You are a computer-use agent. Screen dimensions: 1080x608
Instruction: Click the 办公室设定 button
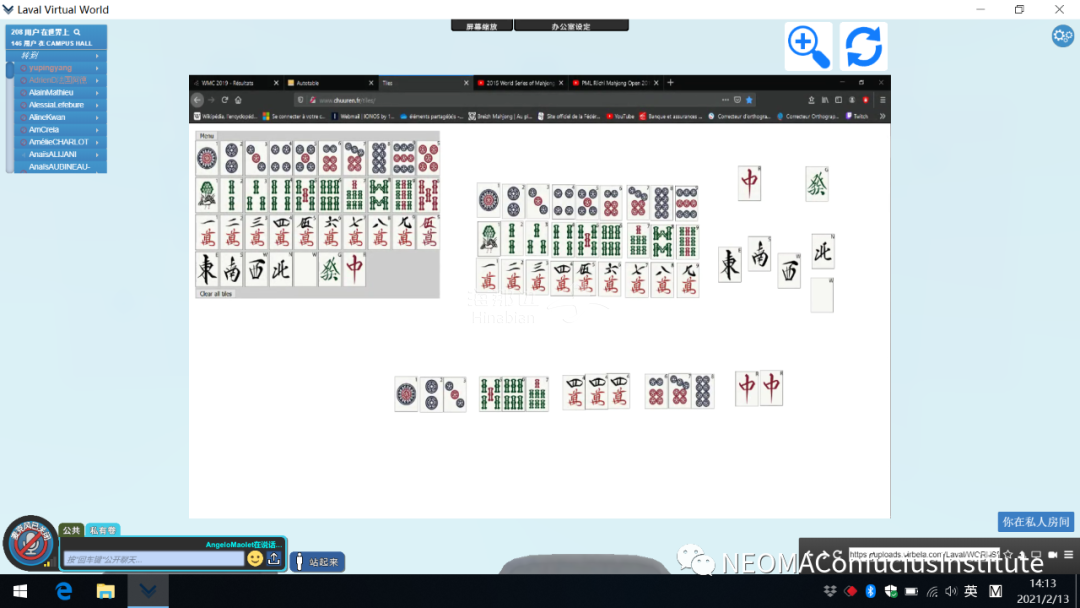[571, 26]
